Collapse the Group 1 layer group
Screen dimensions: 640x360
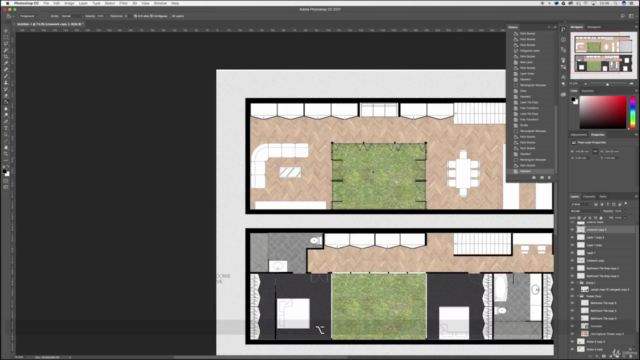pyautogui.click(x=578, y=282)
